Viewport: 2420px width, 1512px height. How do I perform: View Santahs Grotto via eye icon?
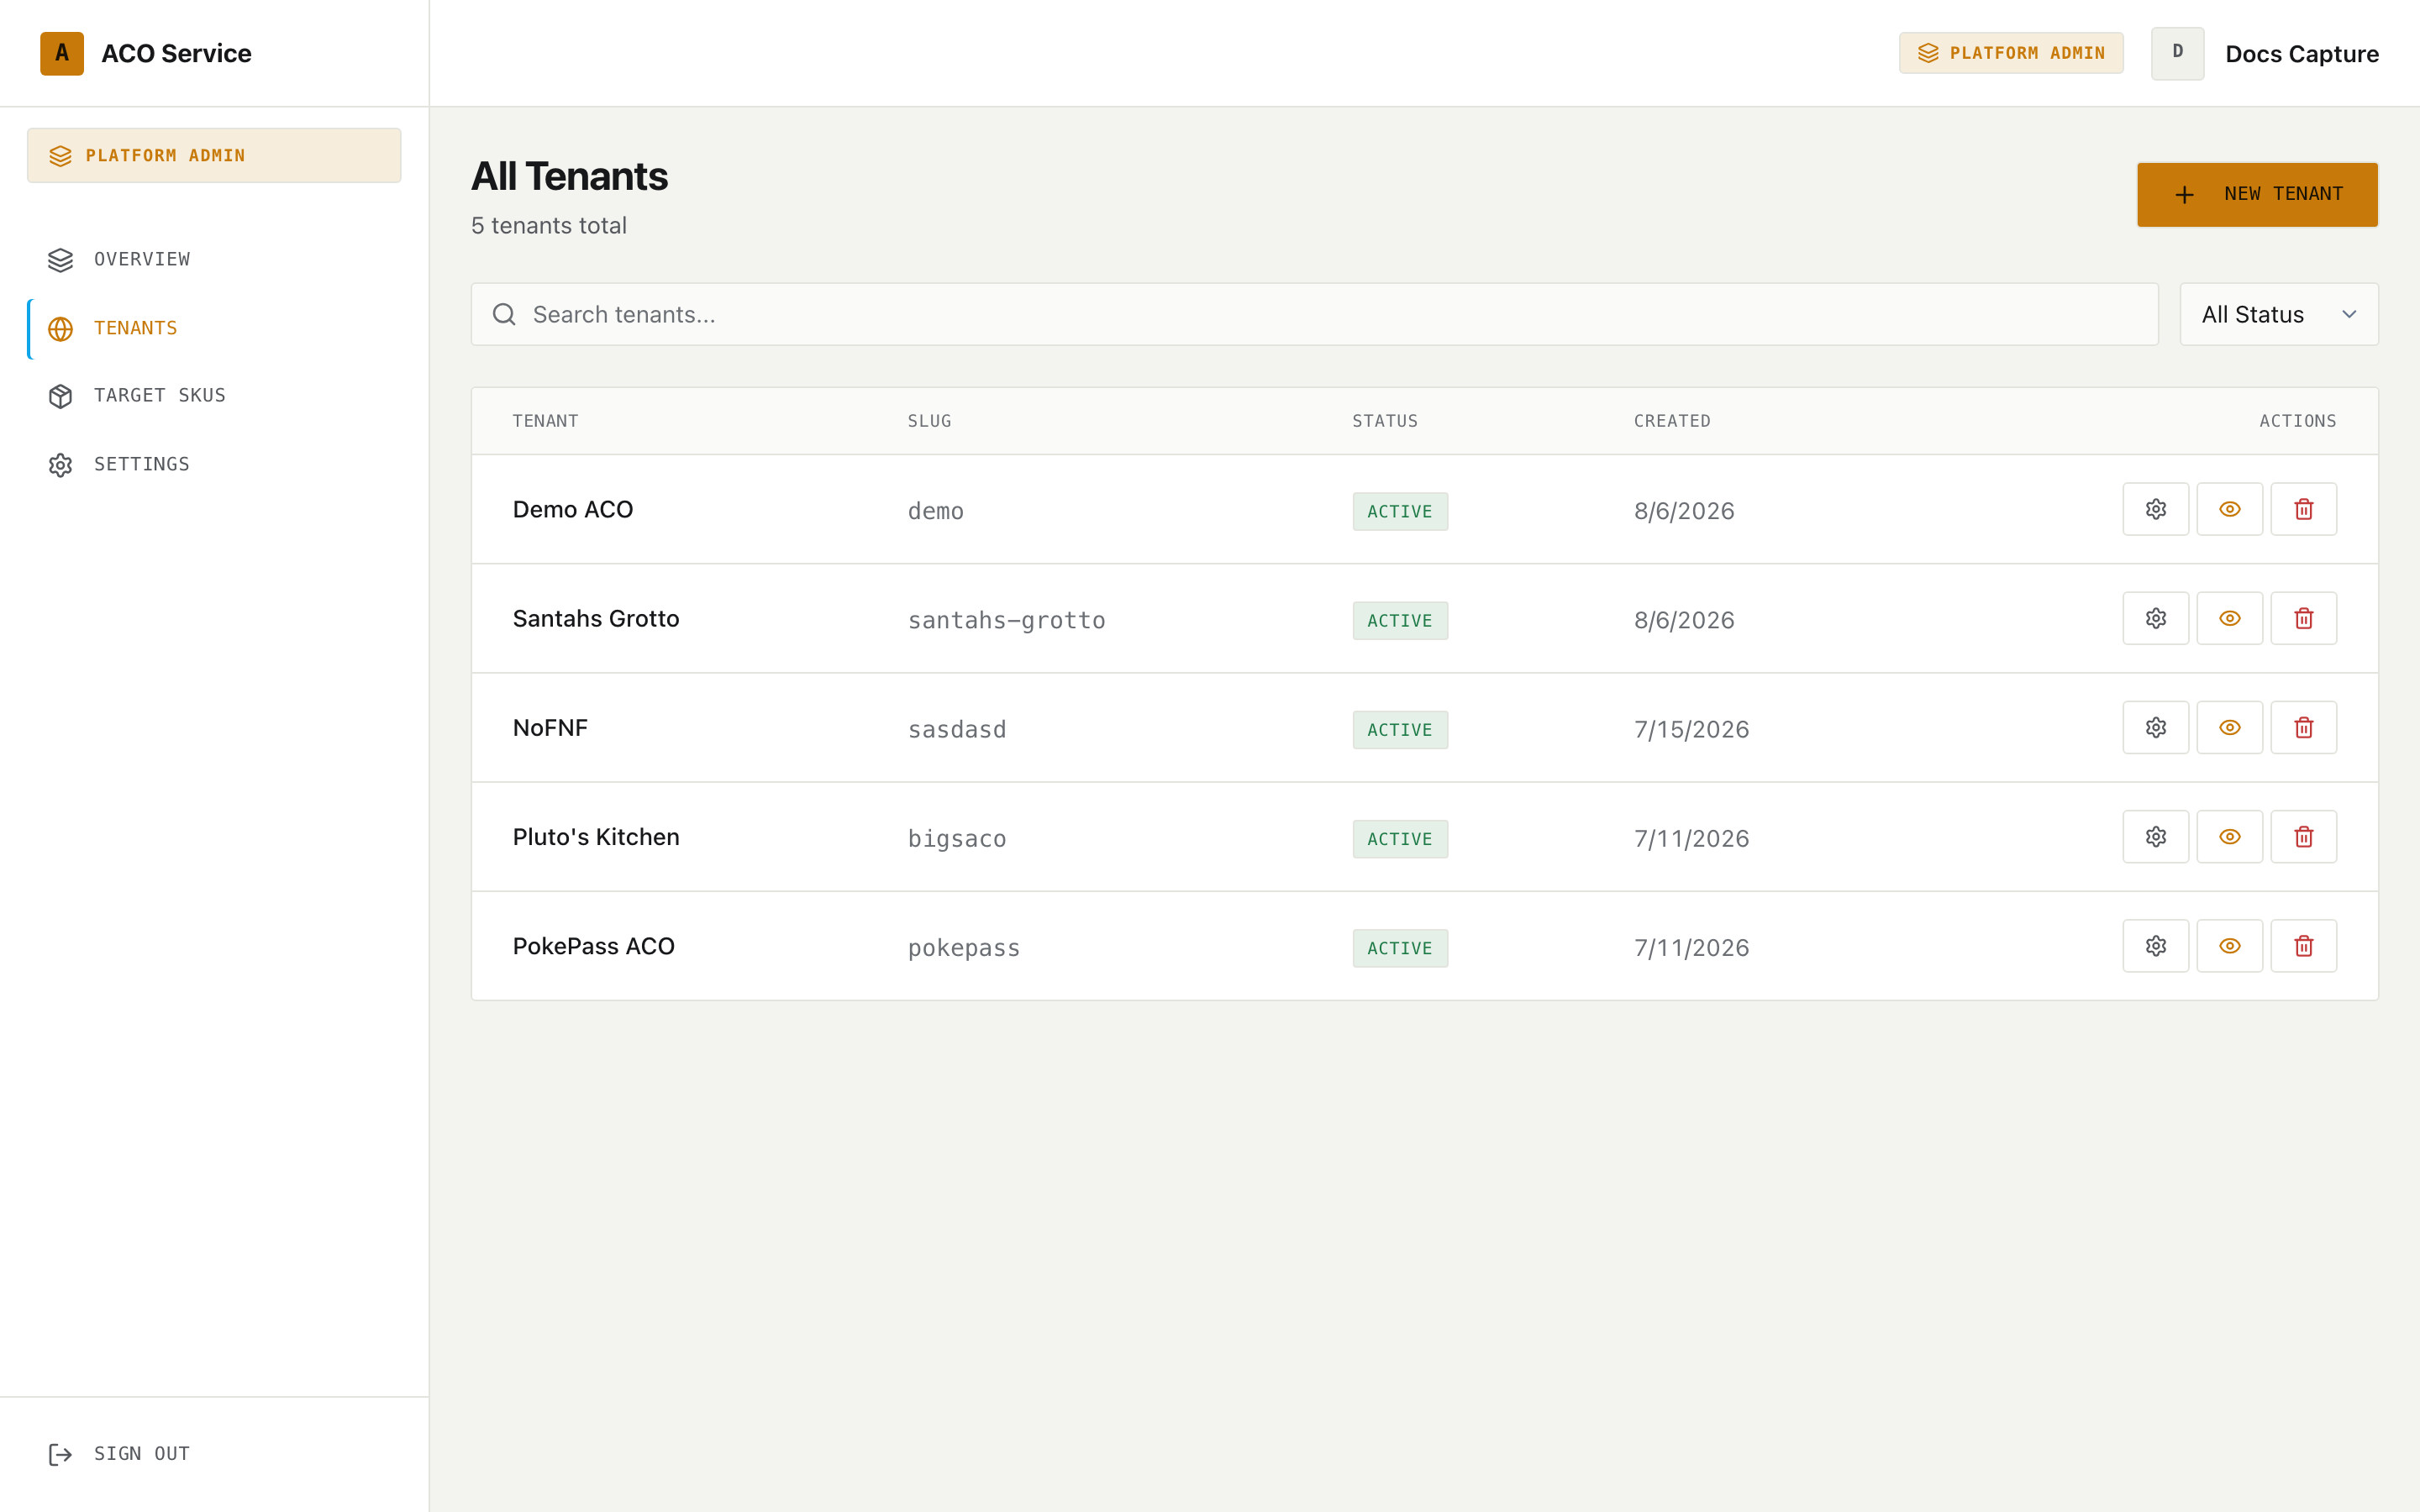click(x=2229, y=618)
